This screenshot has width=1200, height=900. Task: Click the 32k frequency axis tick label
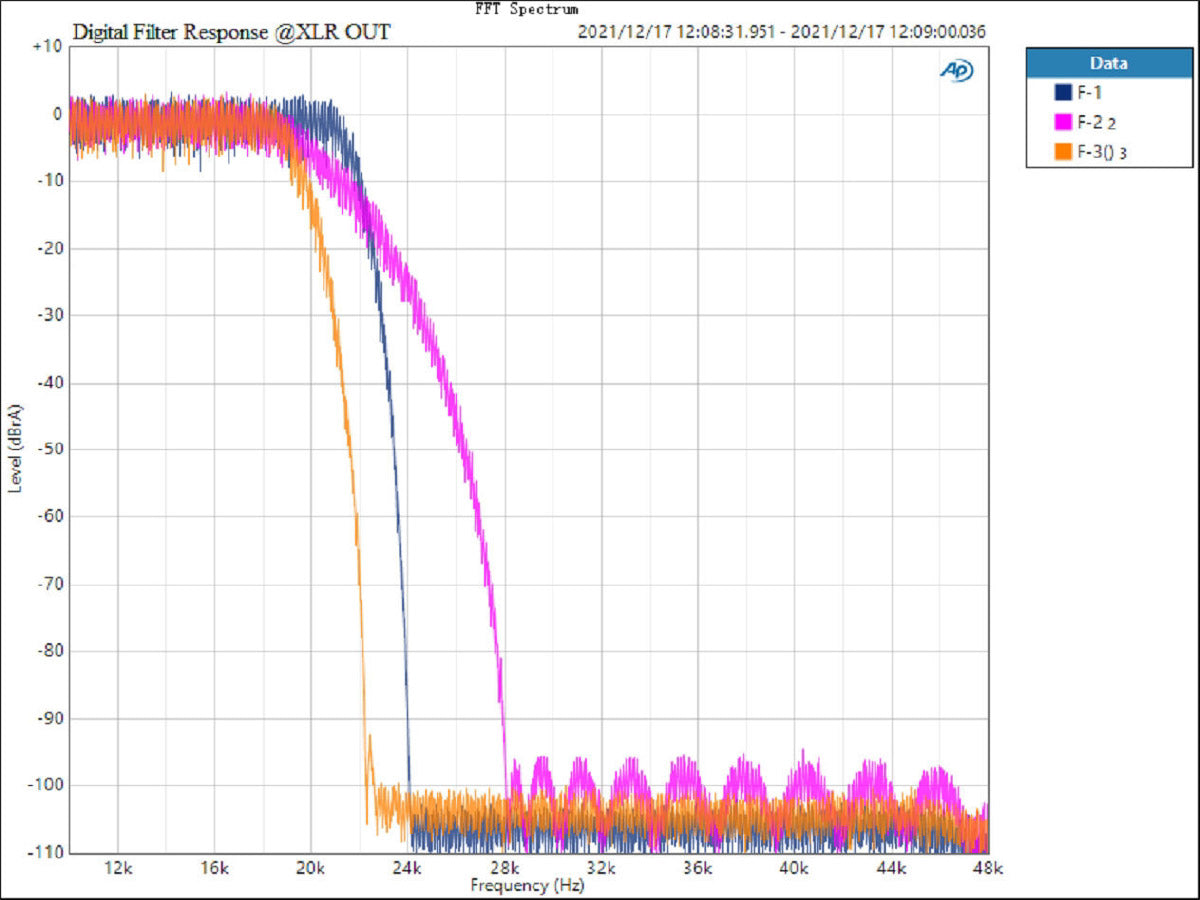coord(600,868)
